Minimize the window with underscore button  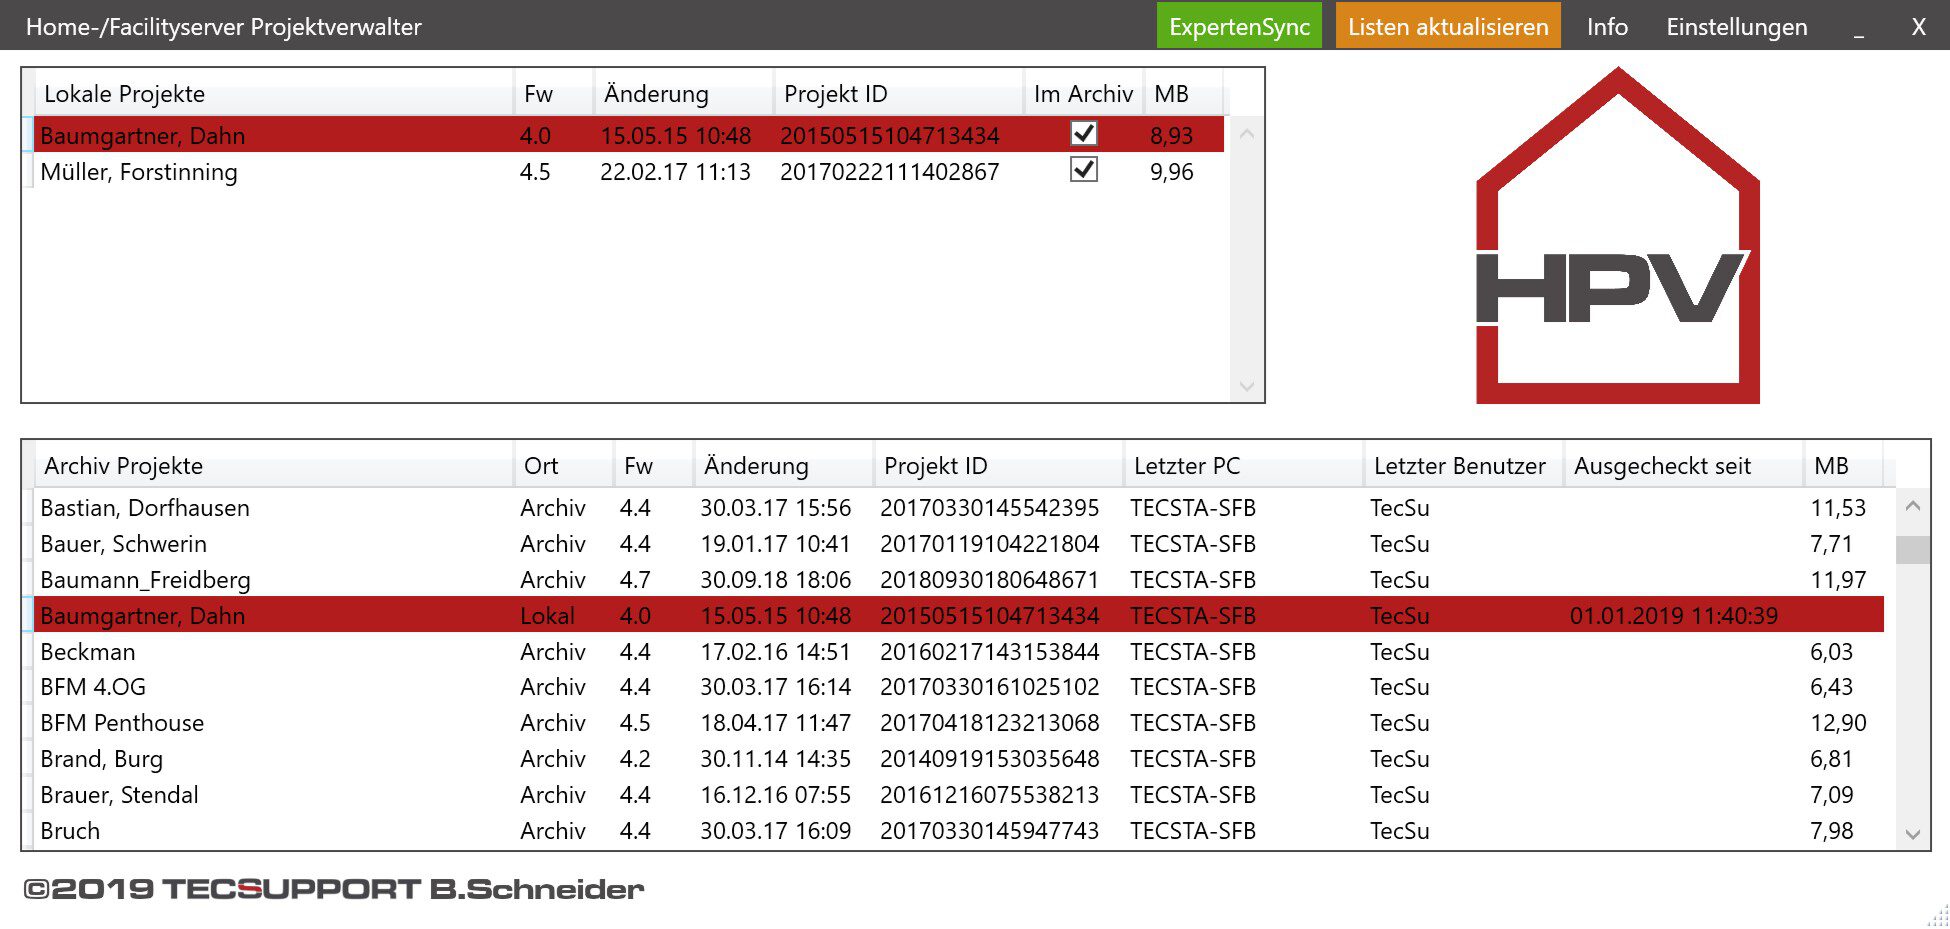[1858, 28]
